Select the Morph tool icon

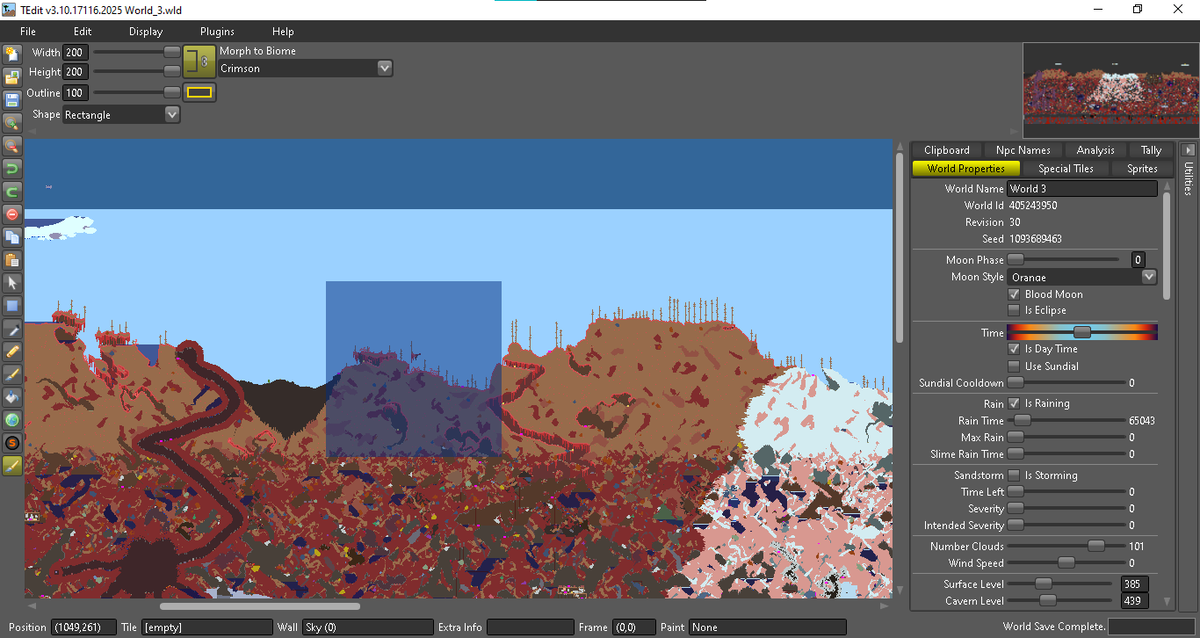pos(12,466)
